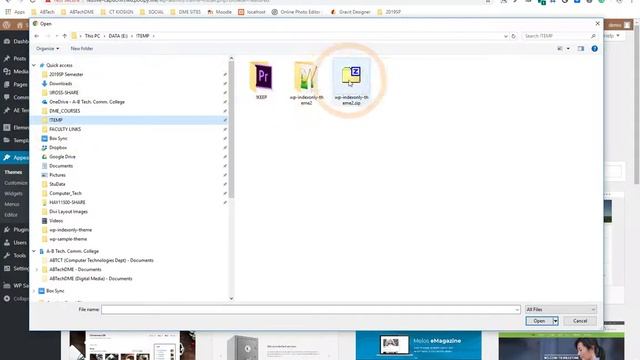Open the Moodle bookmark in Chrome
Screen dimensions: 640x360
tap(220, 12)
